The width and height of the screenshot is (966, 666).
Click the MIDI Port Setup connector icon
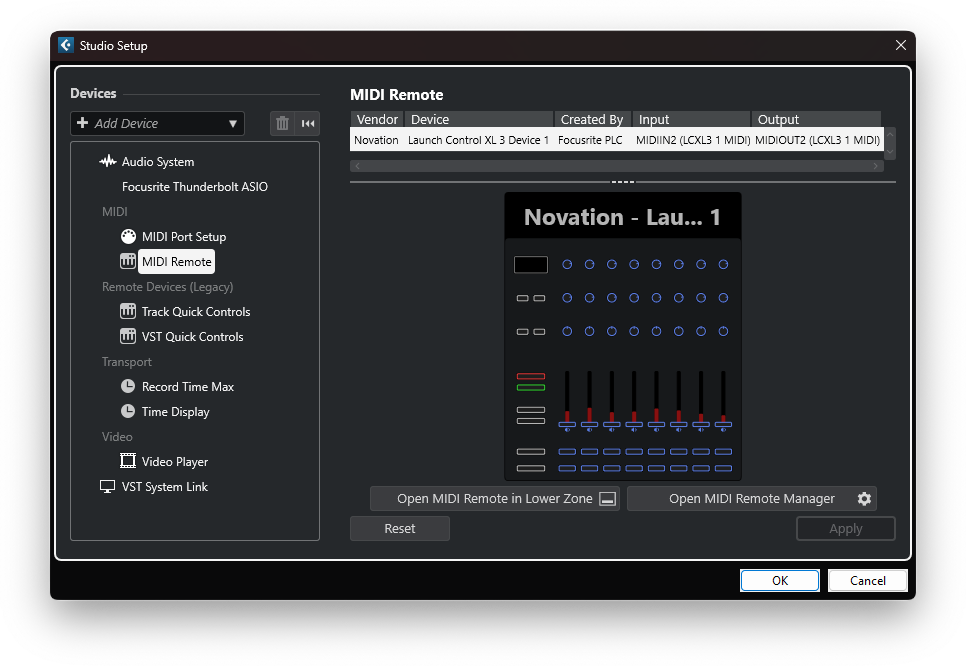tap(128, 237)
